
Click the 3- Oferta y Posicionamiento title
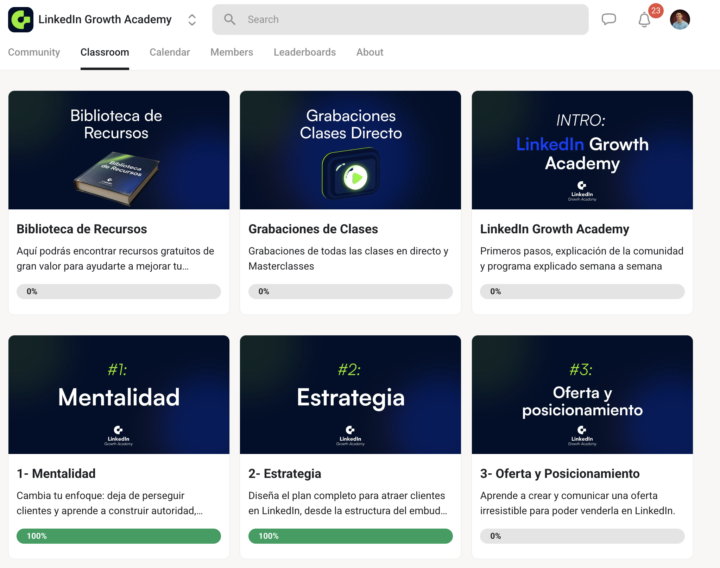click(560, 473)
